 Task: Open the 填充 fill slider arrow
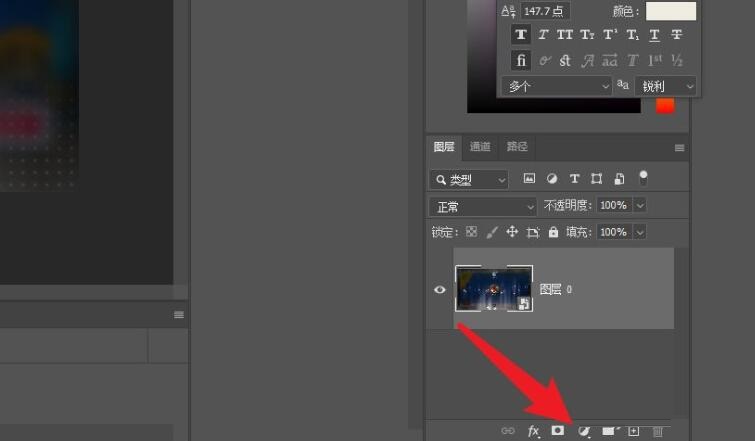coord(640,233)
